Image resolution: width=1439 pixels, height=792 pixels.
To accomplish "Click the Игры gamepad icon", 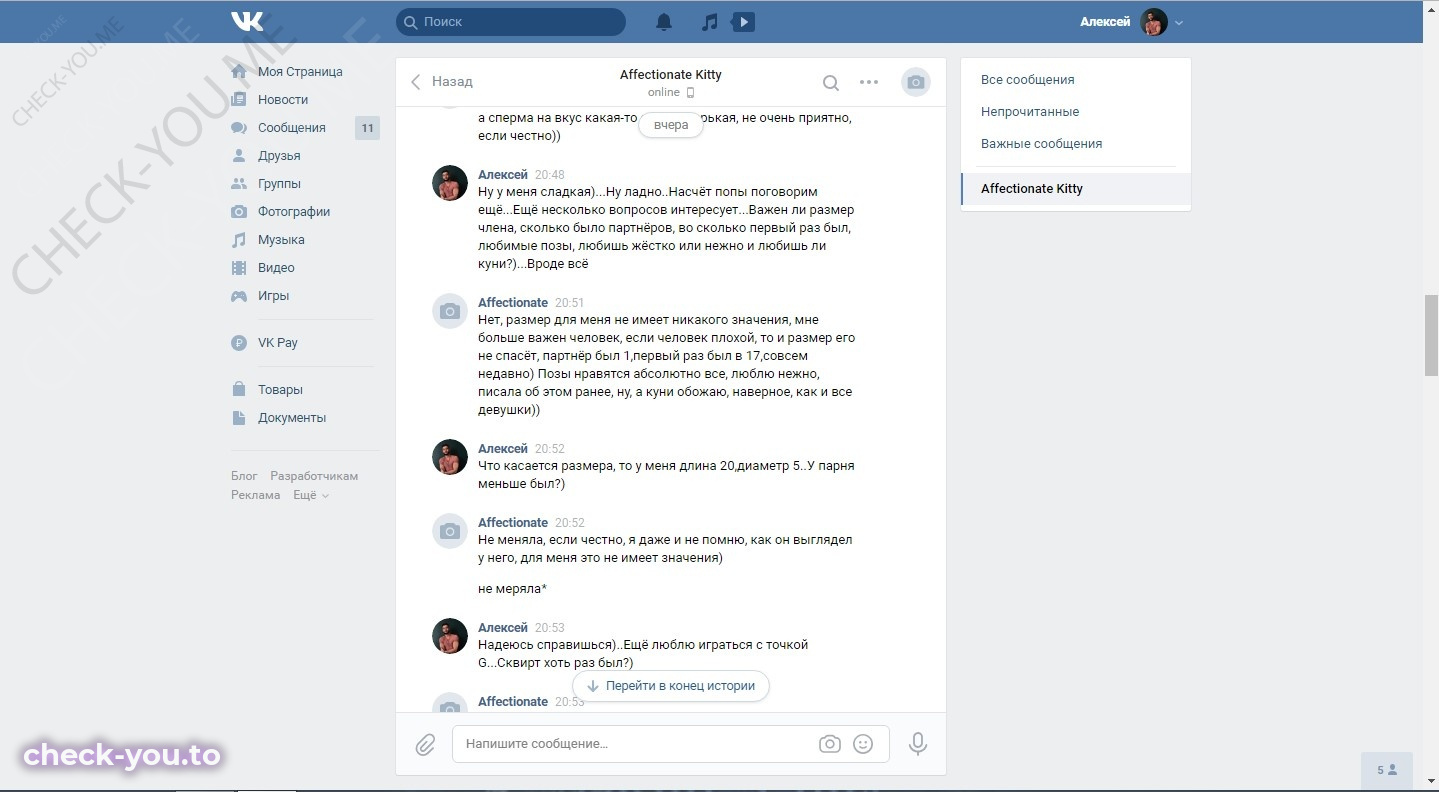I will pyautogui.click(x=239, y=296).
